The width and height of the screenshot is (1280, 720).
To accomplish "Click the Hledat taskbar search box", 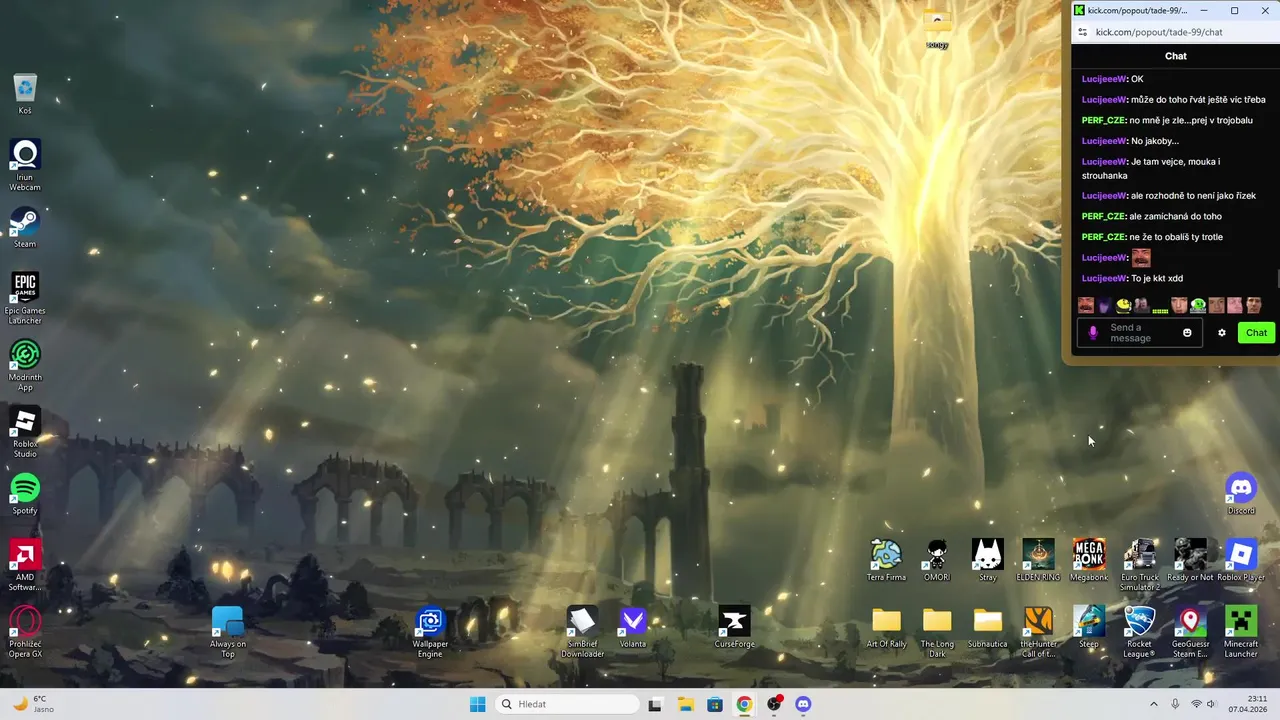I will coord(567,704).
